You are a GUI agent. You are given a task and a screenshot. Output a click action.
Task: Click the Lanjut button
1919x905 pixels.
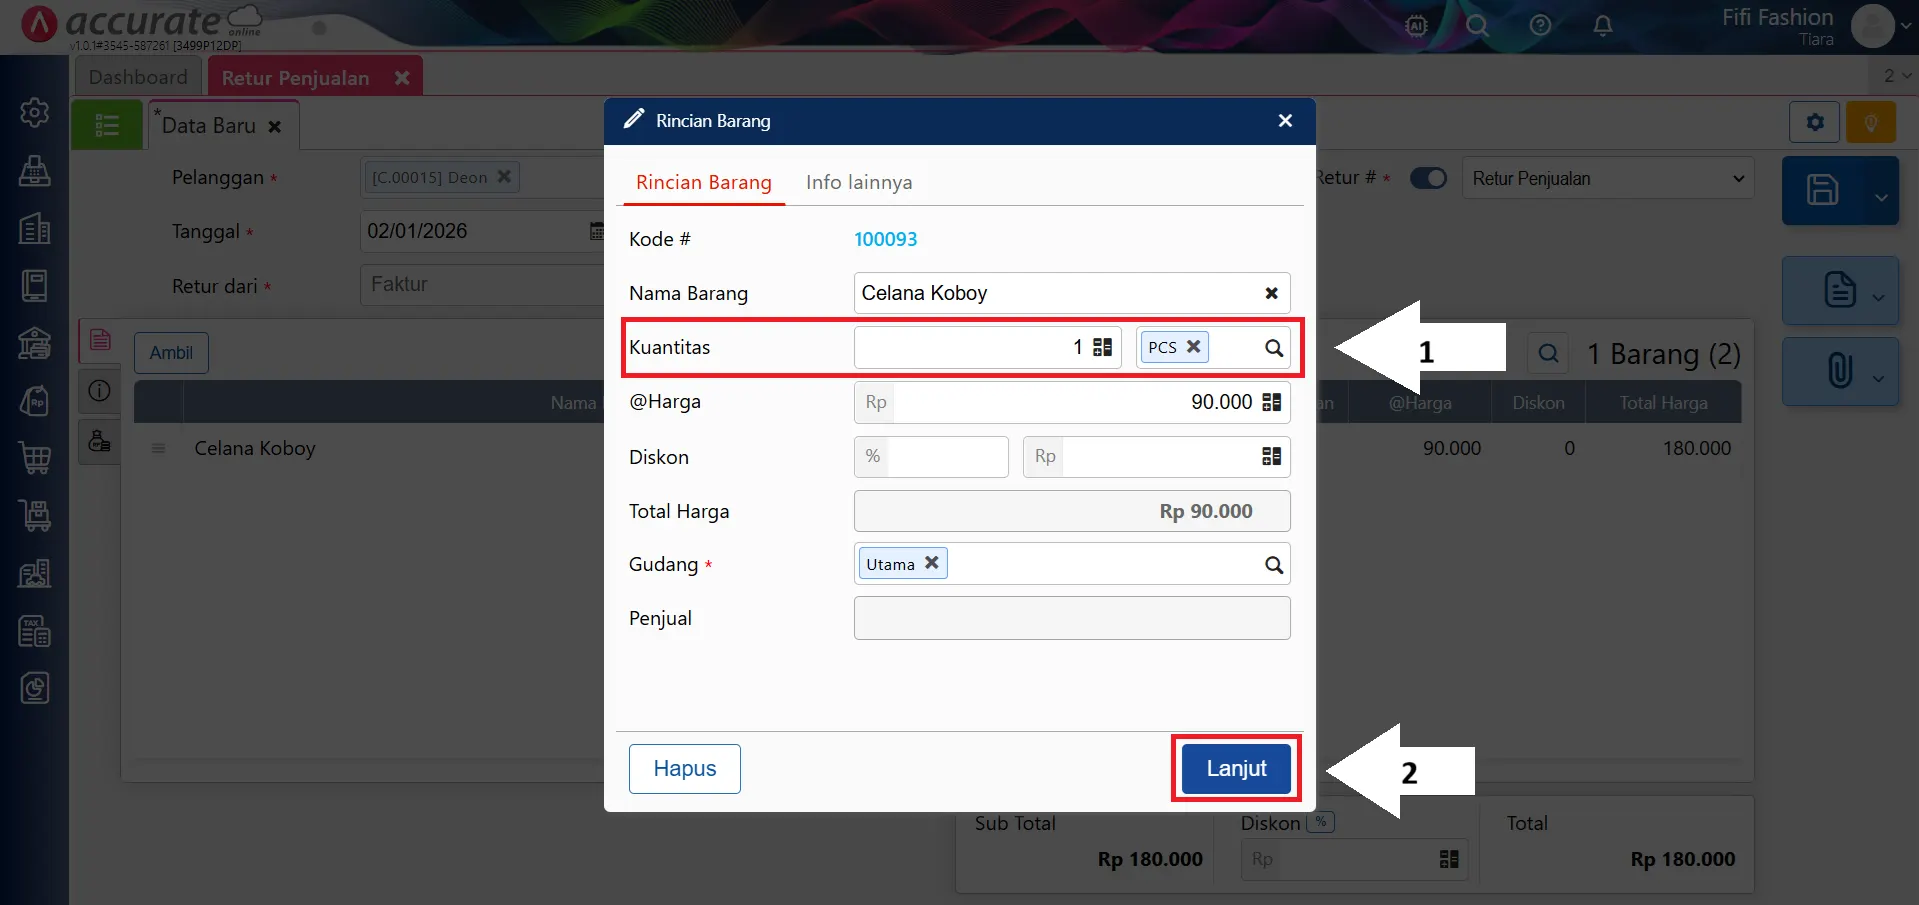coord(1235,768)
